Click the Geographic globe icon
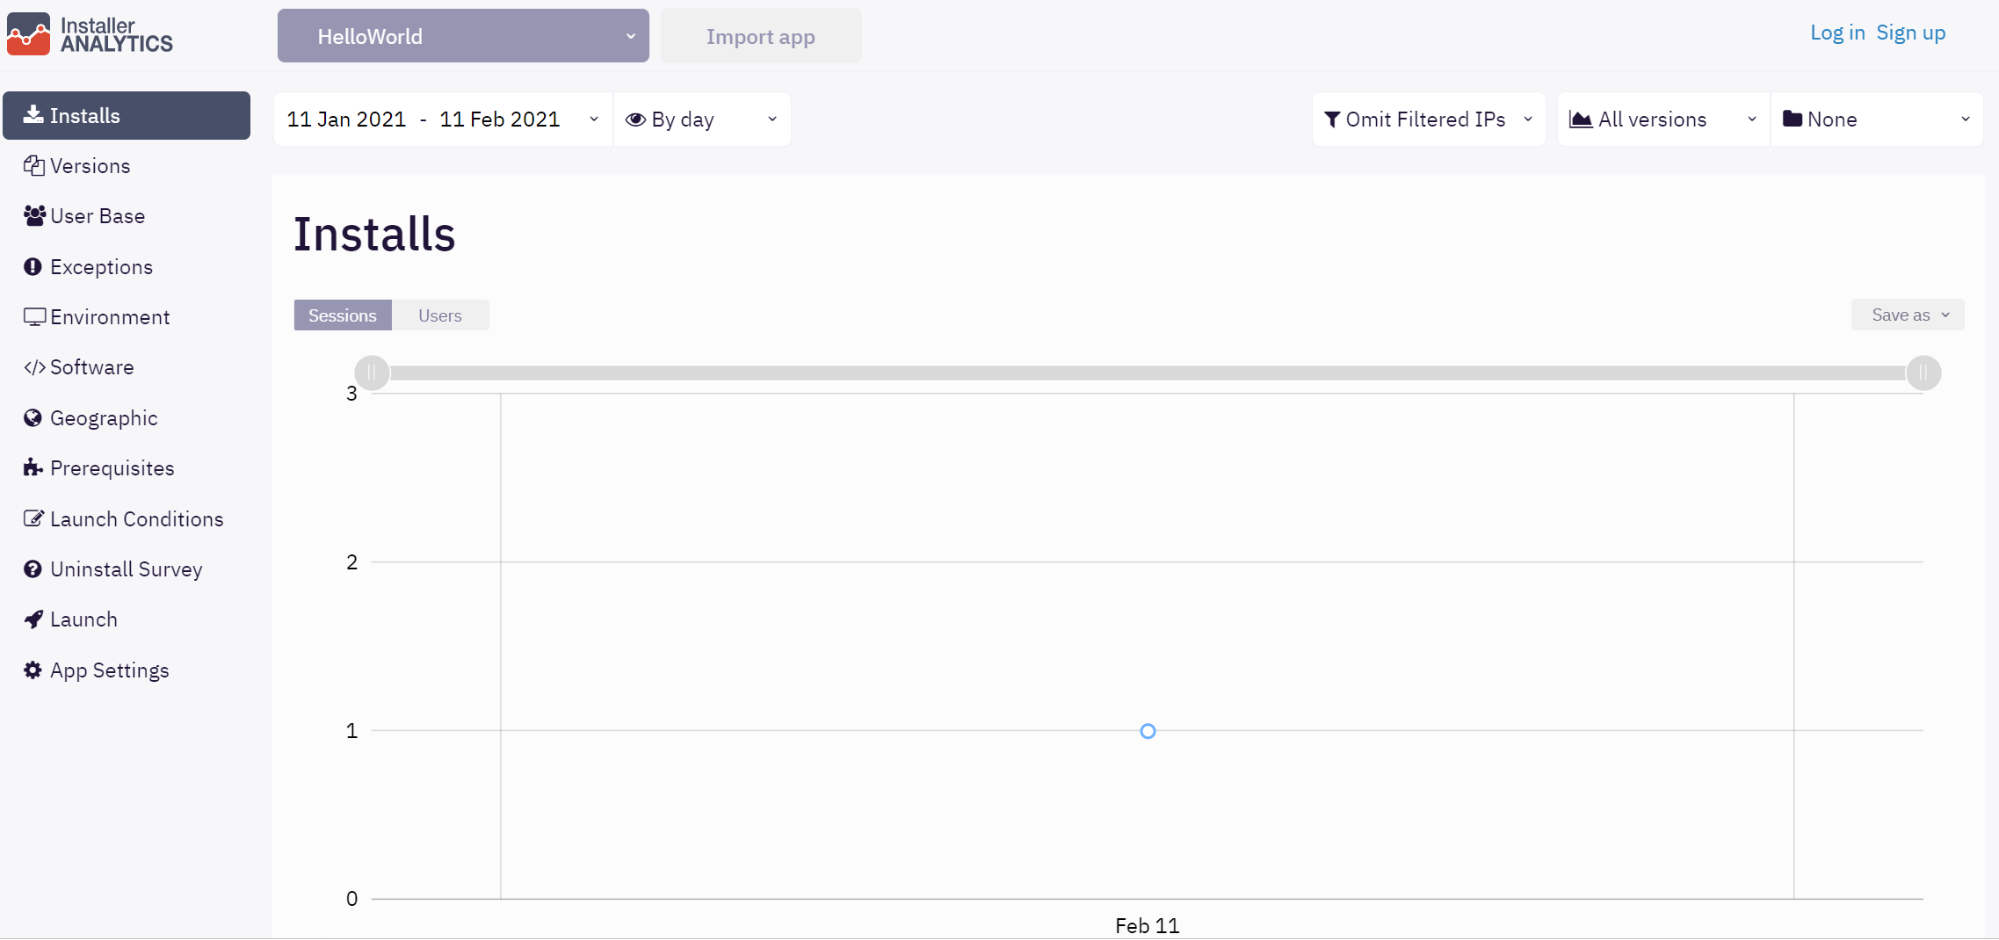Viewport: 1999px width, 940px height. (x=33, y=418)
